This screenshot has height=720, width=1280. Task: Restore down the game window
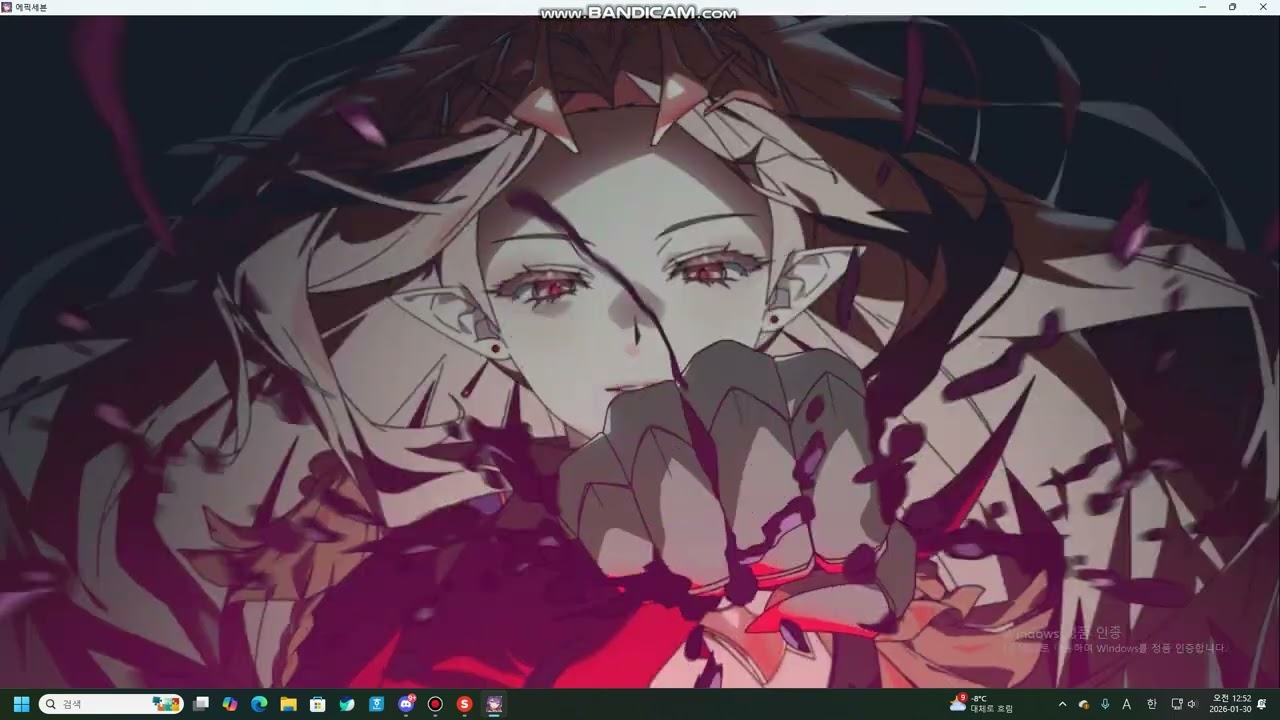click(1232, 7)
